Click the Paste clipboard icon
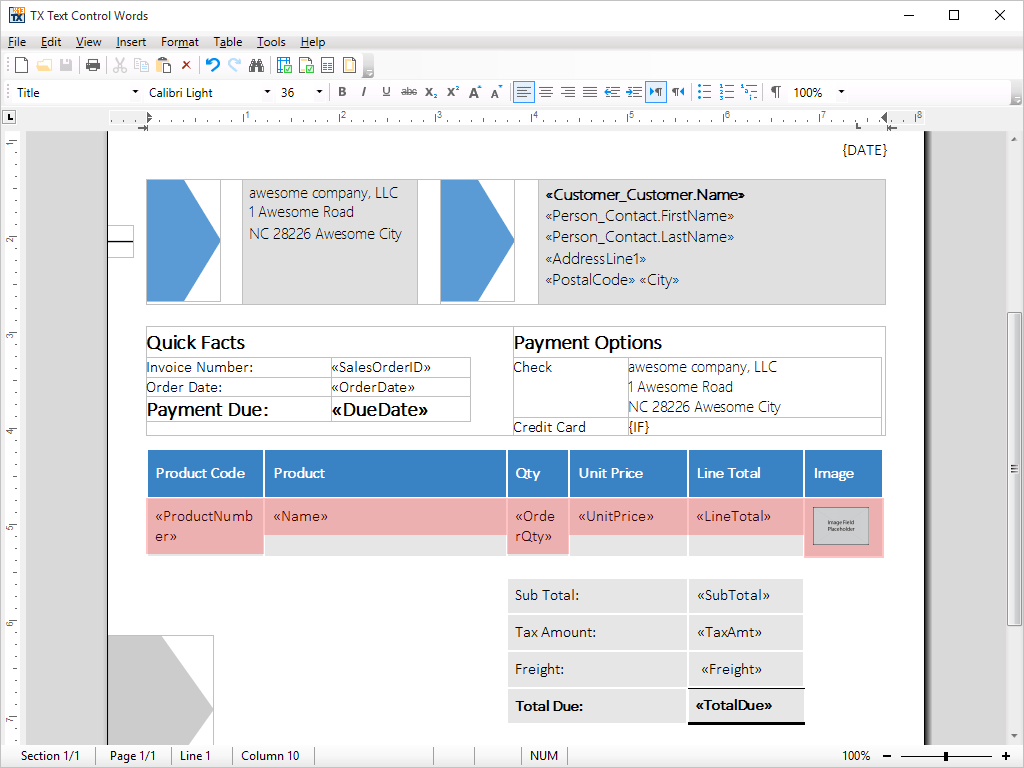Screen dimensions: 1024x768 point(163,65)
